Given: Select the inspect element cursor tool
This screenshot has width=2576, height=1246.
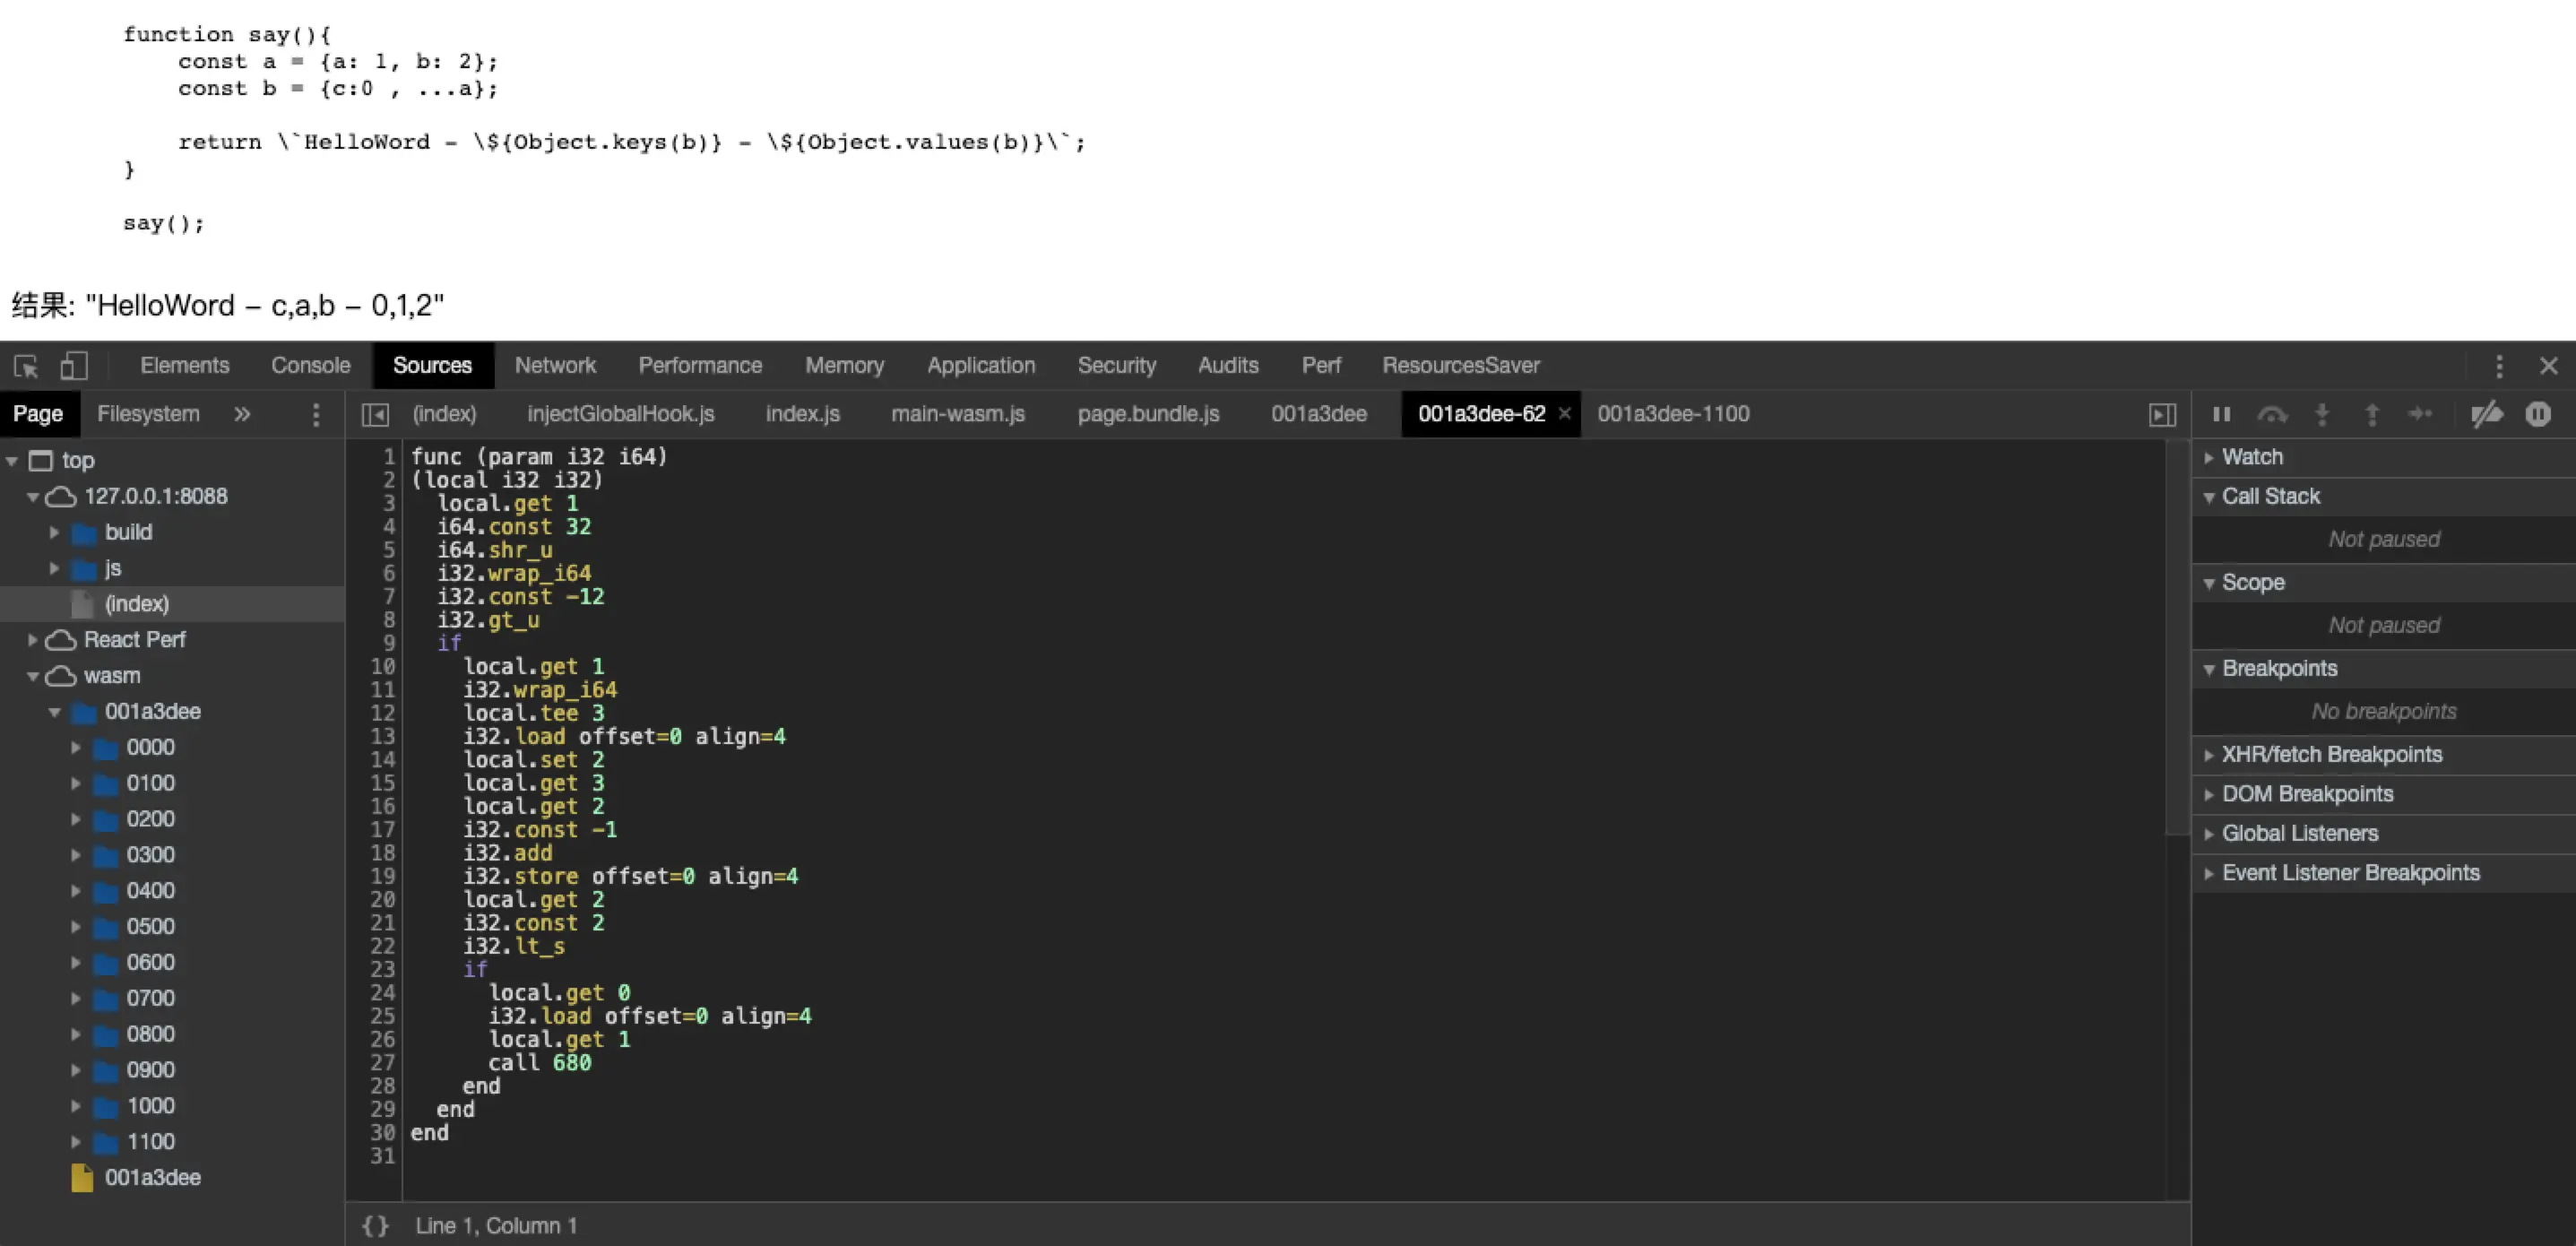Looking at the screenshot, I should click(x=24, y=366).
